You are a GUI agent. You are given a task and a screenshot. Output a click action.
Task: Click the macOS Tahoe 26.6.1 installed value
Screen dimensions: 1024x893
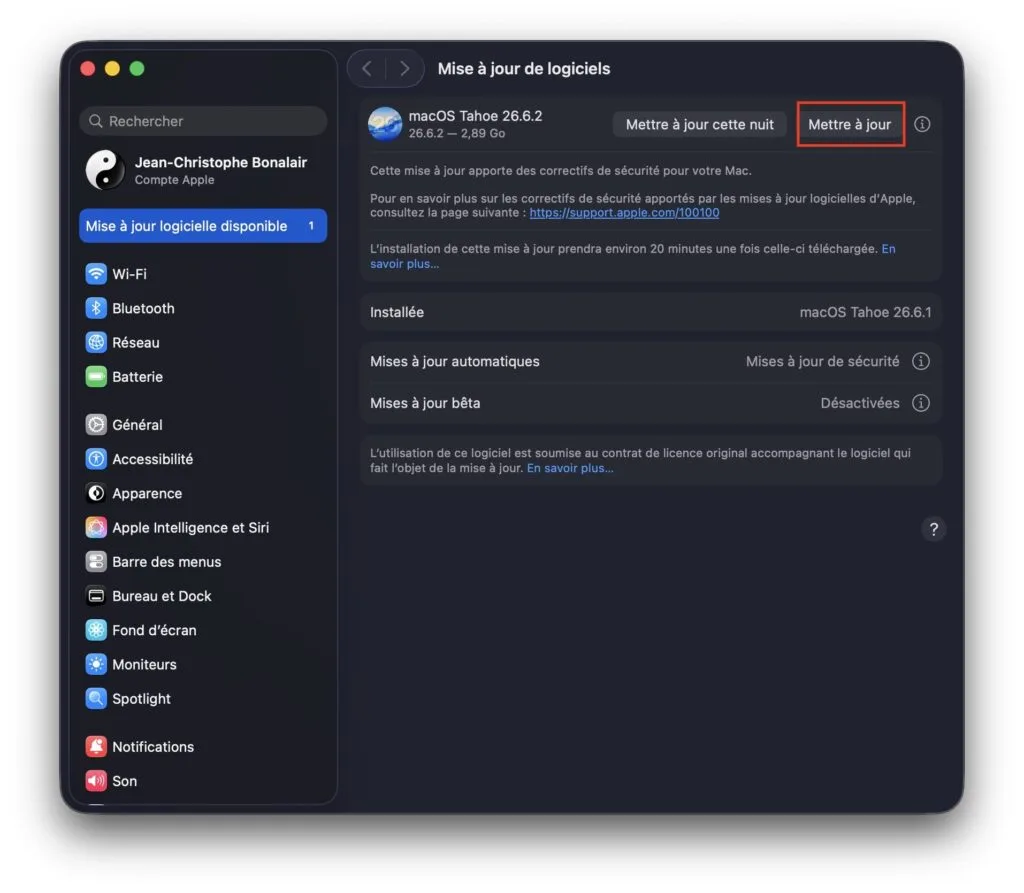(865, 312)
